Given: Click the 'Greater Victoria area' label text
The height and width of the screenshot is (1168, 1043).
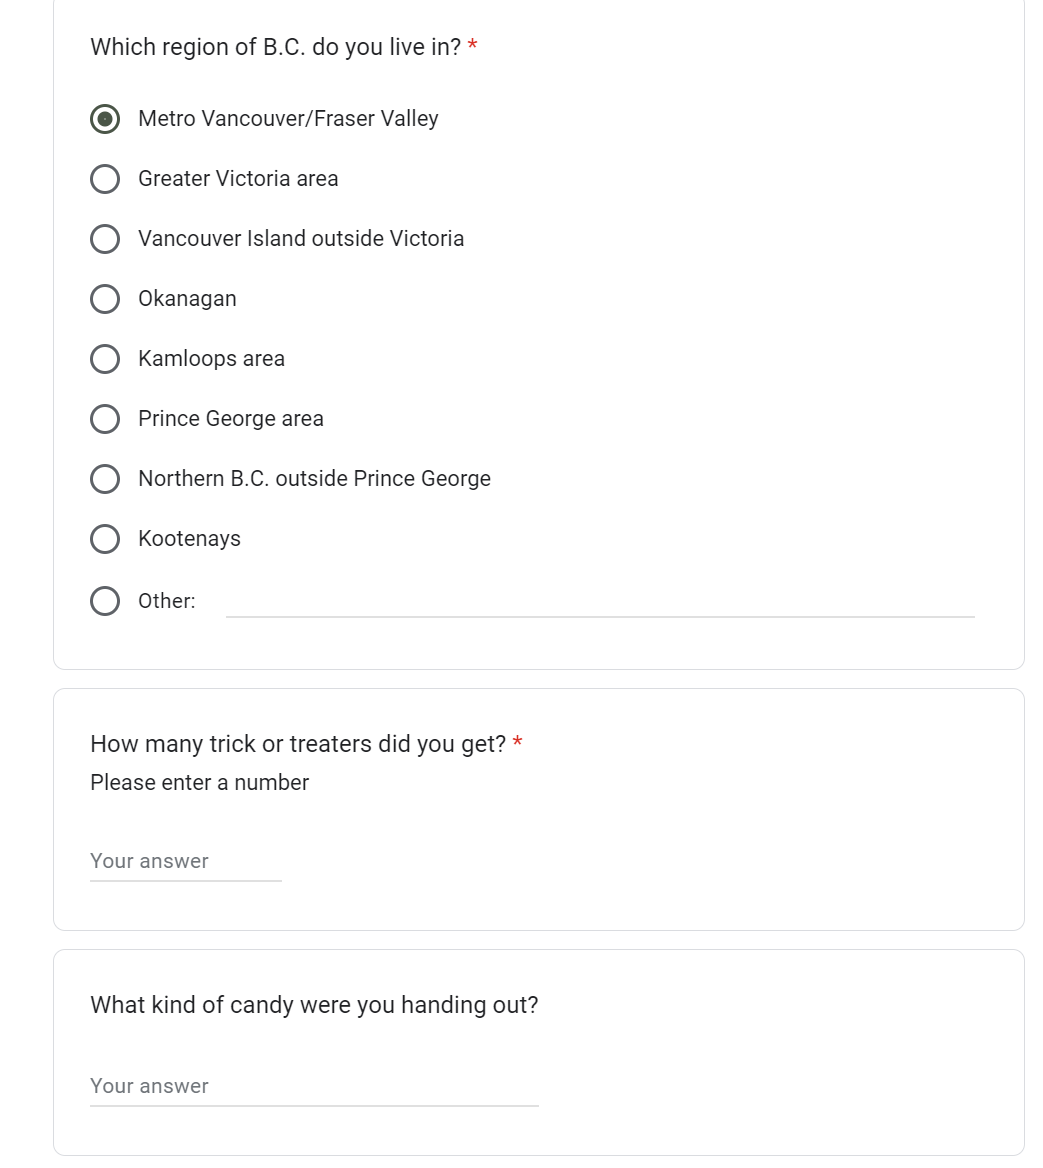Looking at the screenshot, I should (x=238, y=179).
